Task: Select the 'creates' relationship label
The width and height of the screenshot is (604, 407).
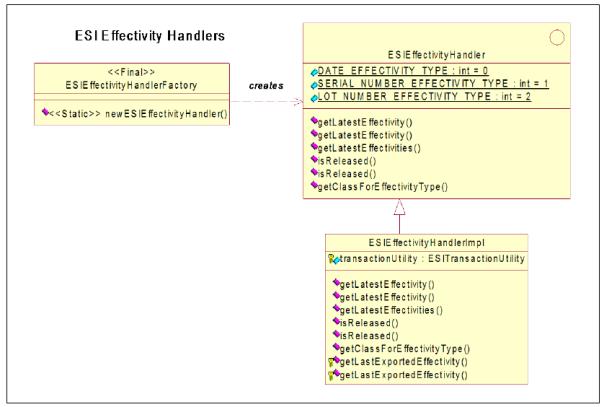Action: 266,85
